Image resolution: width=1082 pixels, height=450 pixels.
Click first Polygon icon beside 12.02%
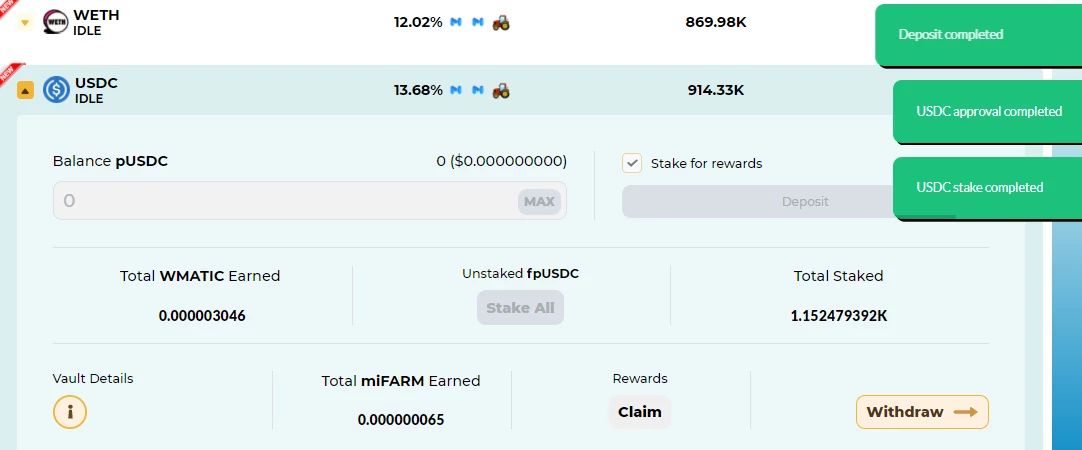coord(455,22)
